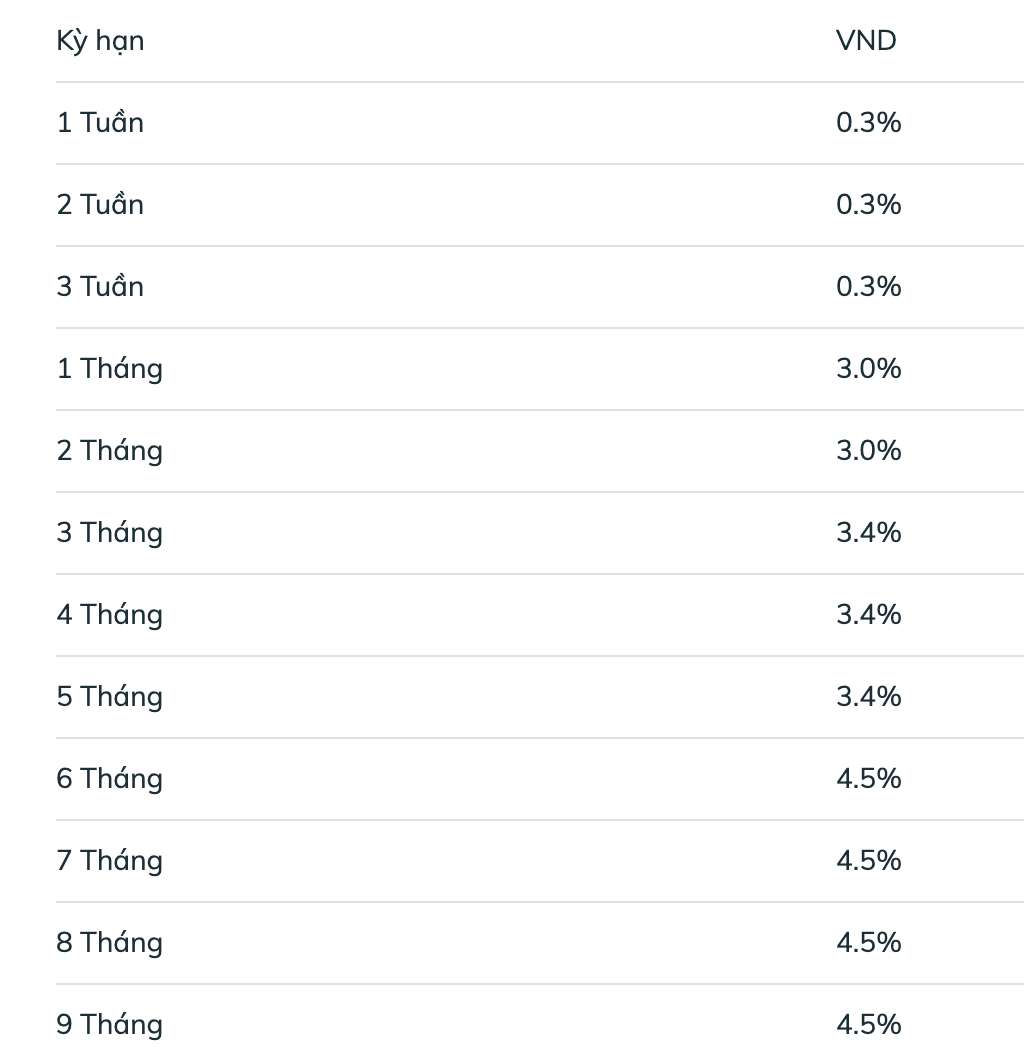Click the "2 Tháng" term label

[x=109, y=451]
